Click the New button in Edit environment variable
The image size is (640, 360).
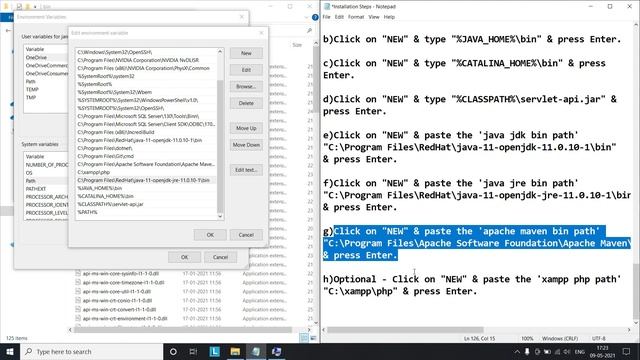[246, 53]
